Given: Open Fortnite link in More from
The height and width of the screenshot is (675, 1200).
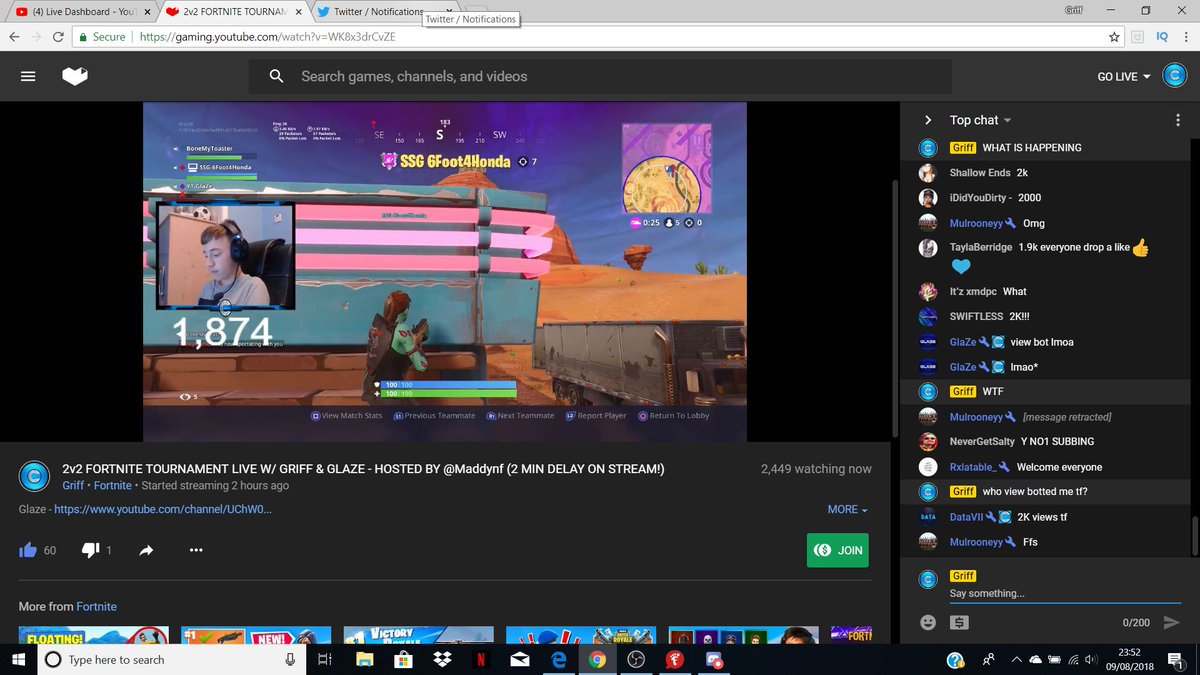Looking at the screenshot, I should pyautogui.click(x=97, y=606).
